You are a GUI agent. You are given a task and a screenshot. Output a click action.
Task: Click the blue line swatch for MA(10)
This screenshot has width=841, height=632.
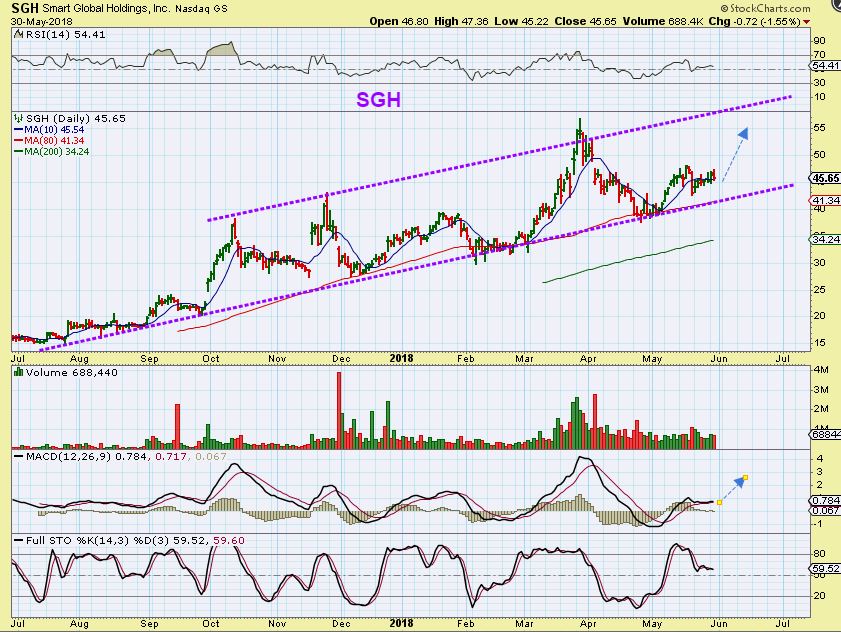[x=19, y=130]
